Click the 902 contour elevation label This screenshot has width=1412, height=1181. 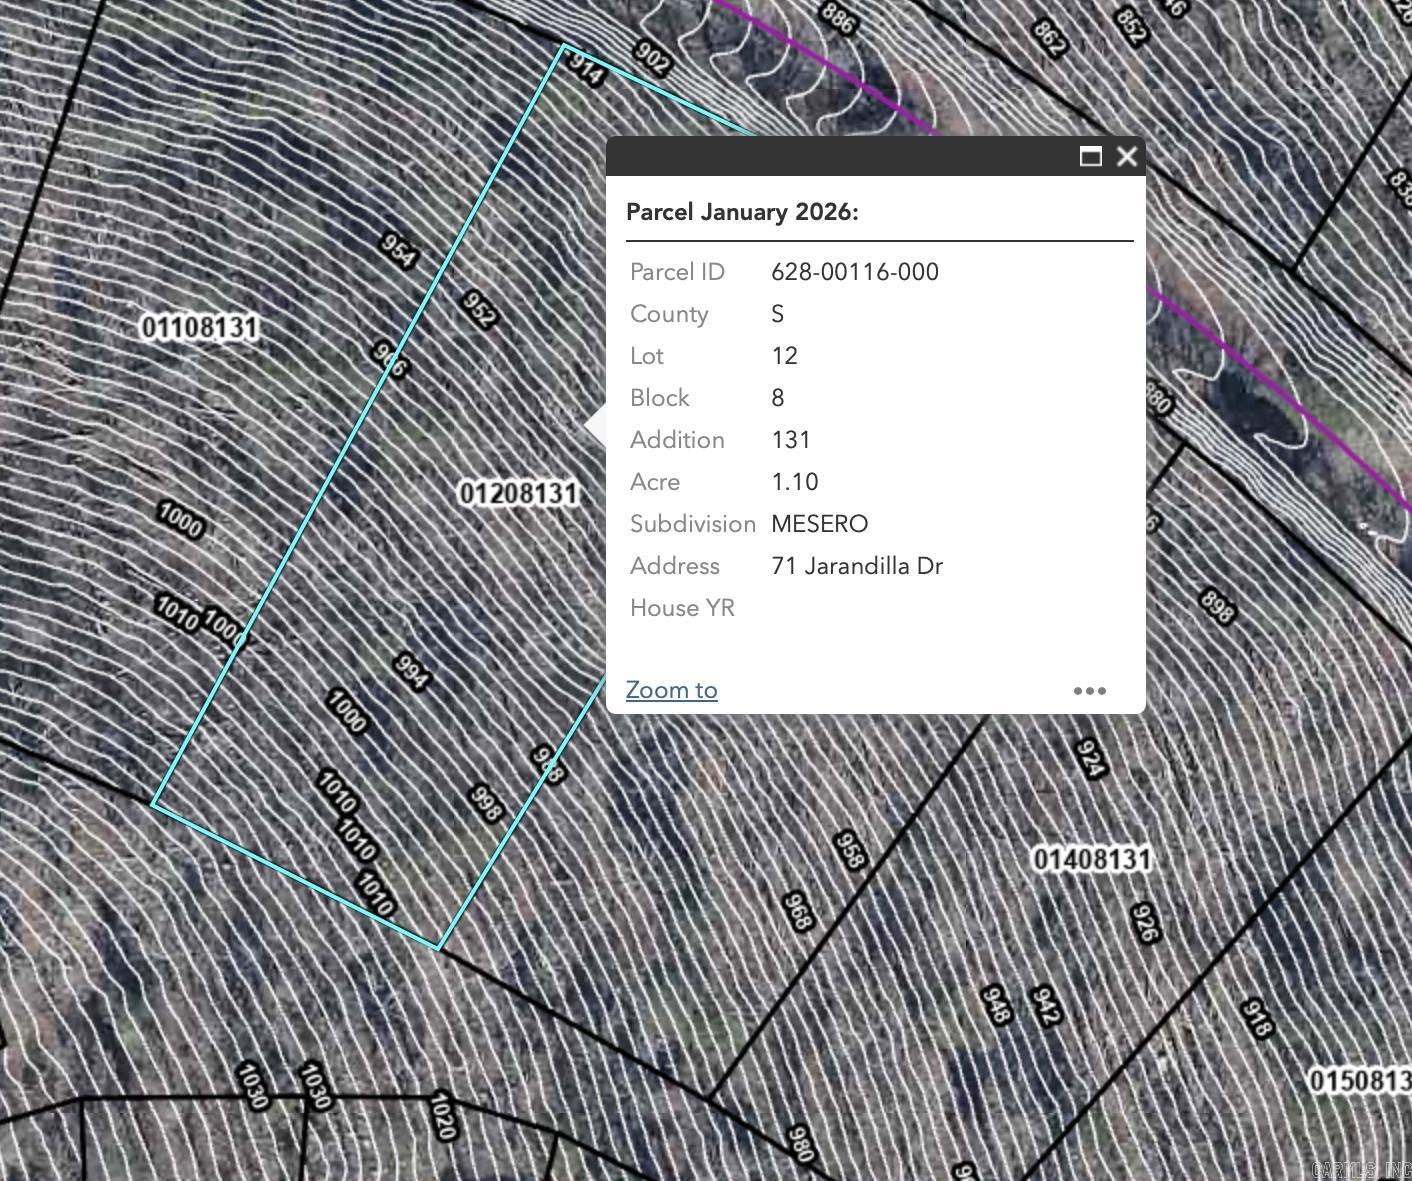[652, 57]
